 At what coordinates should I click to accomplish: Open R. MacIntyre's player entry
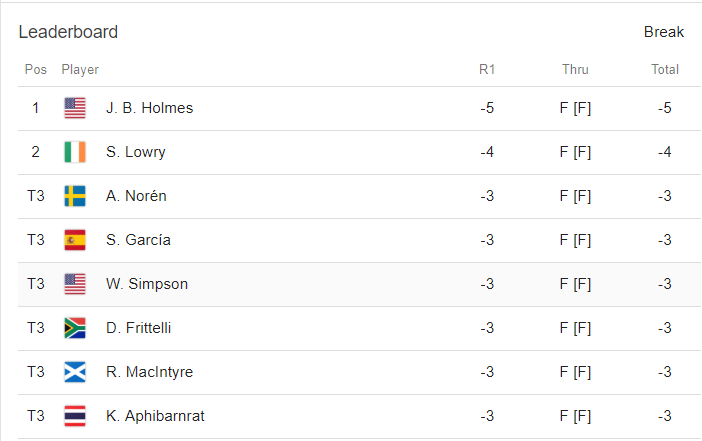[149, 372]
